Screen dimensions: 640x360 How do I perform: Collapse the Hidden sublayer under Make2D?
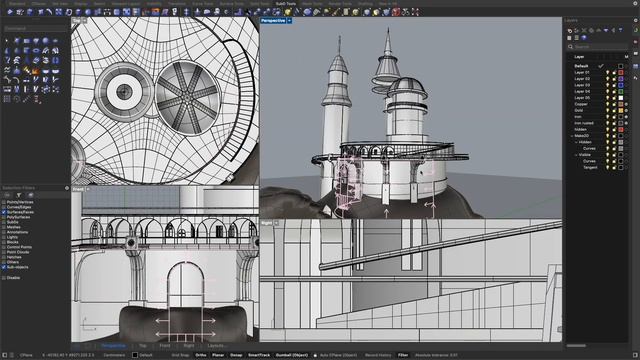[576, 142]
